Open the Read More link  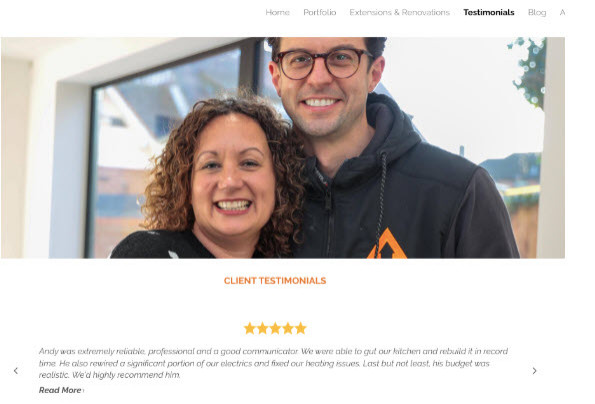coord(60,390)
